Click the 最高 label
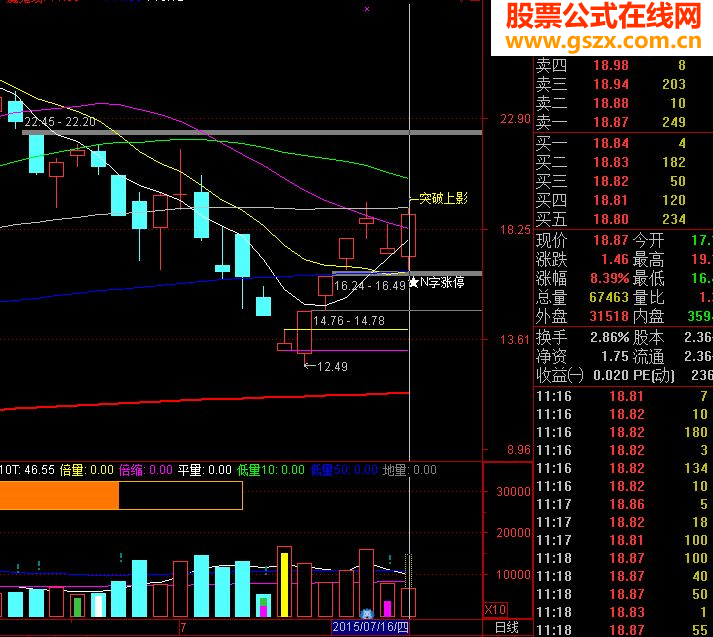713x637 pixels. coord(648,260)
